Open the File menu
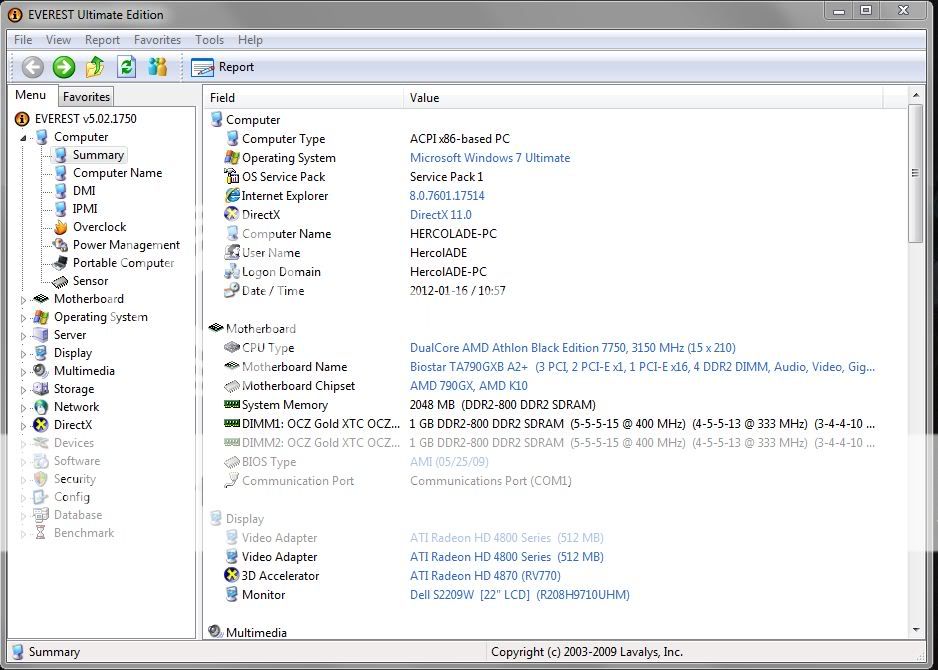 click(x=23, y=40)
